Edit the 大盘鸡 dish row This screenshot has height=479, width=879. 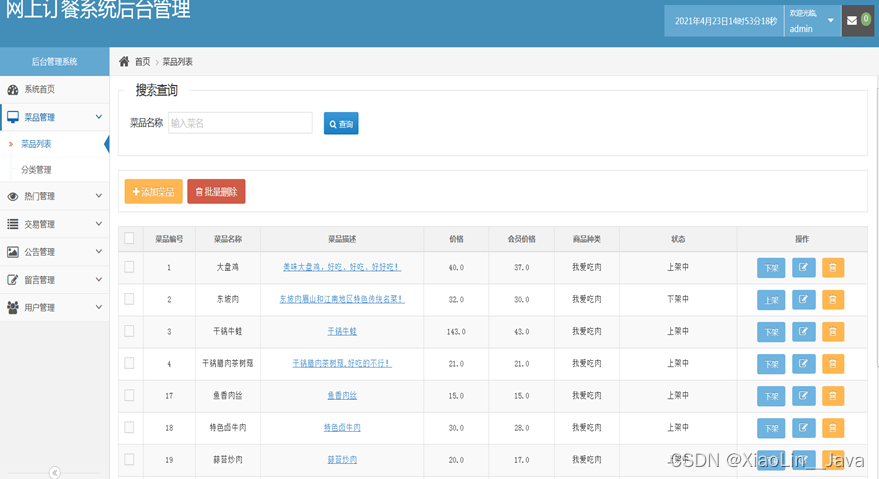click(803, 268)
